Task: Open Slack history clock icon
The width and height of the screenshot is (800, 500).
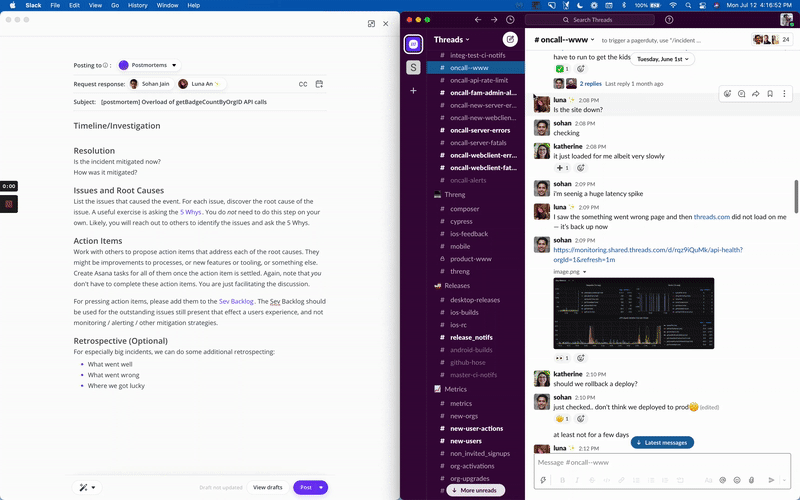Action: point(510,20)
